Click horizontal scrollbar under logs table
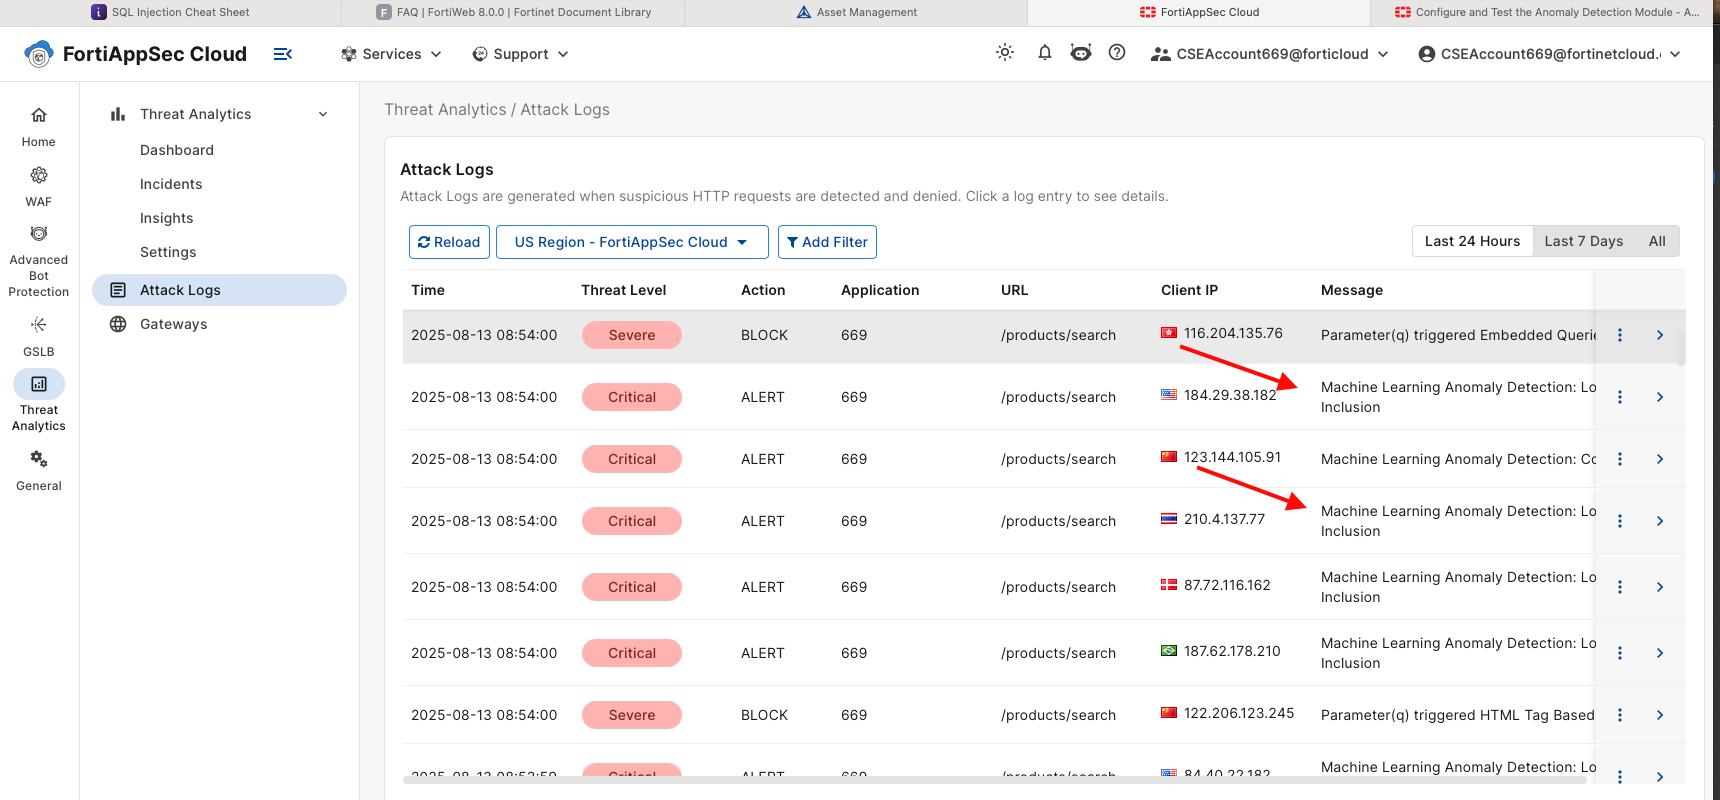Screen dimensions: 1720x800 pos(996,779)
